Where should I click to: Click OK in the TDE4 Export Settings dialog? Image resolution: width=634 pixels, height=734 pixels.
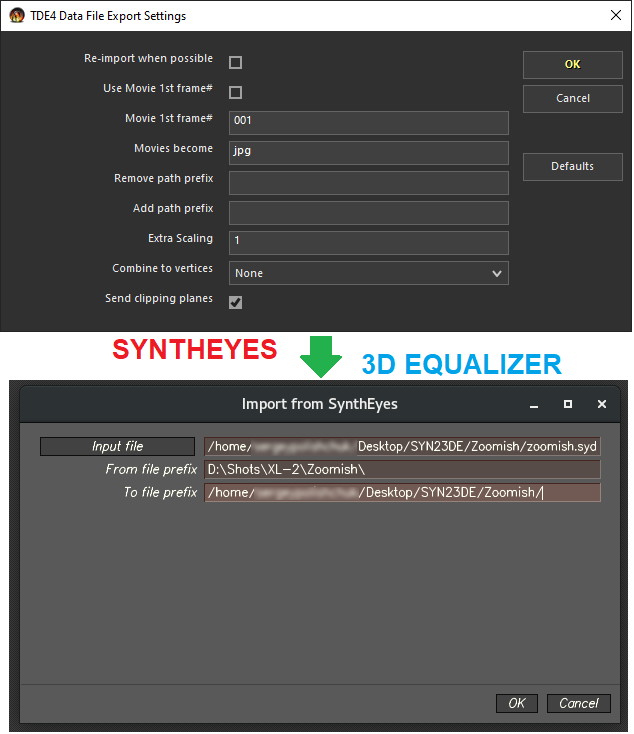pyautogui.click(x=573, y=65)
